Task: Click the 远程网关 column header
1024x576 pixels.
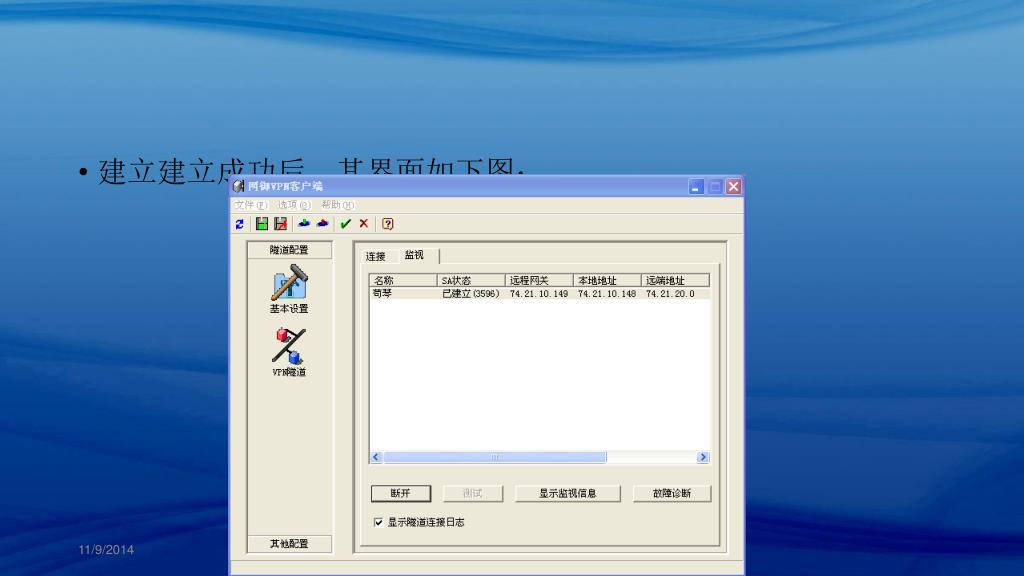Action: 539,280
